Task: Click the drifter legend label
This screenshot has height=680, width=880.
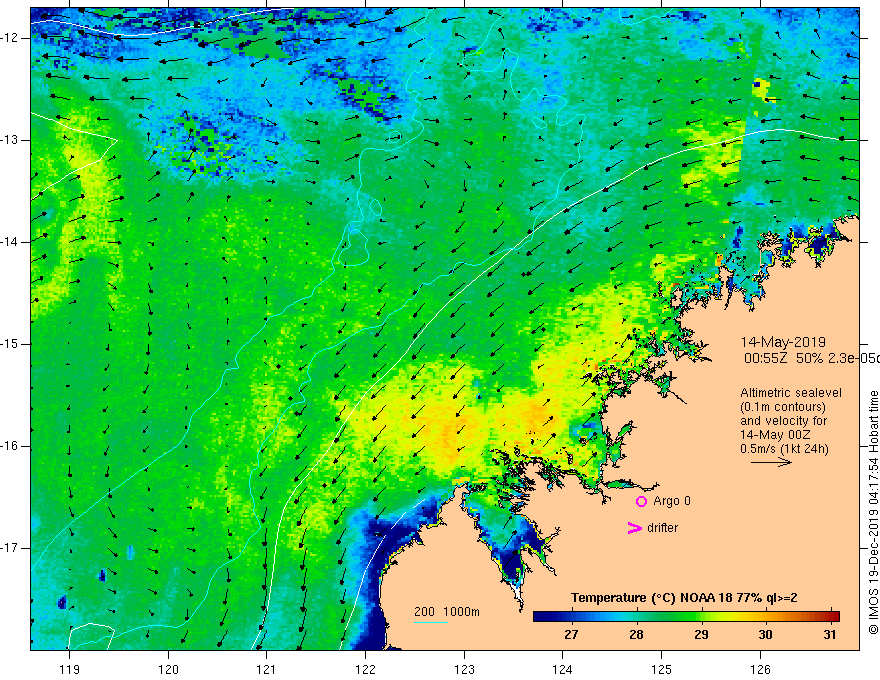Action: click(662, 528)
